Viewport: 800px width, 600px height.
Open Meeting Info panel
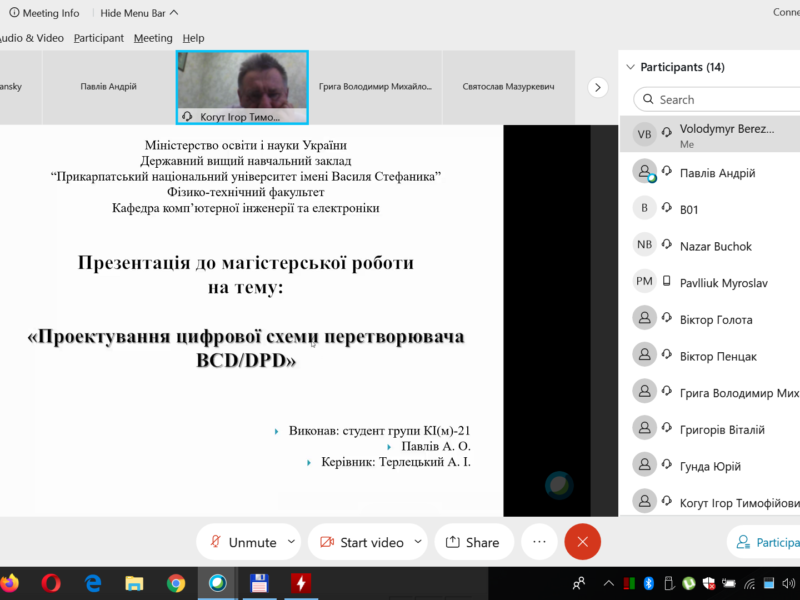point(44,13)
